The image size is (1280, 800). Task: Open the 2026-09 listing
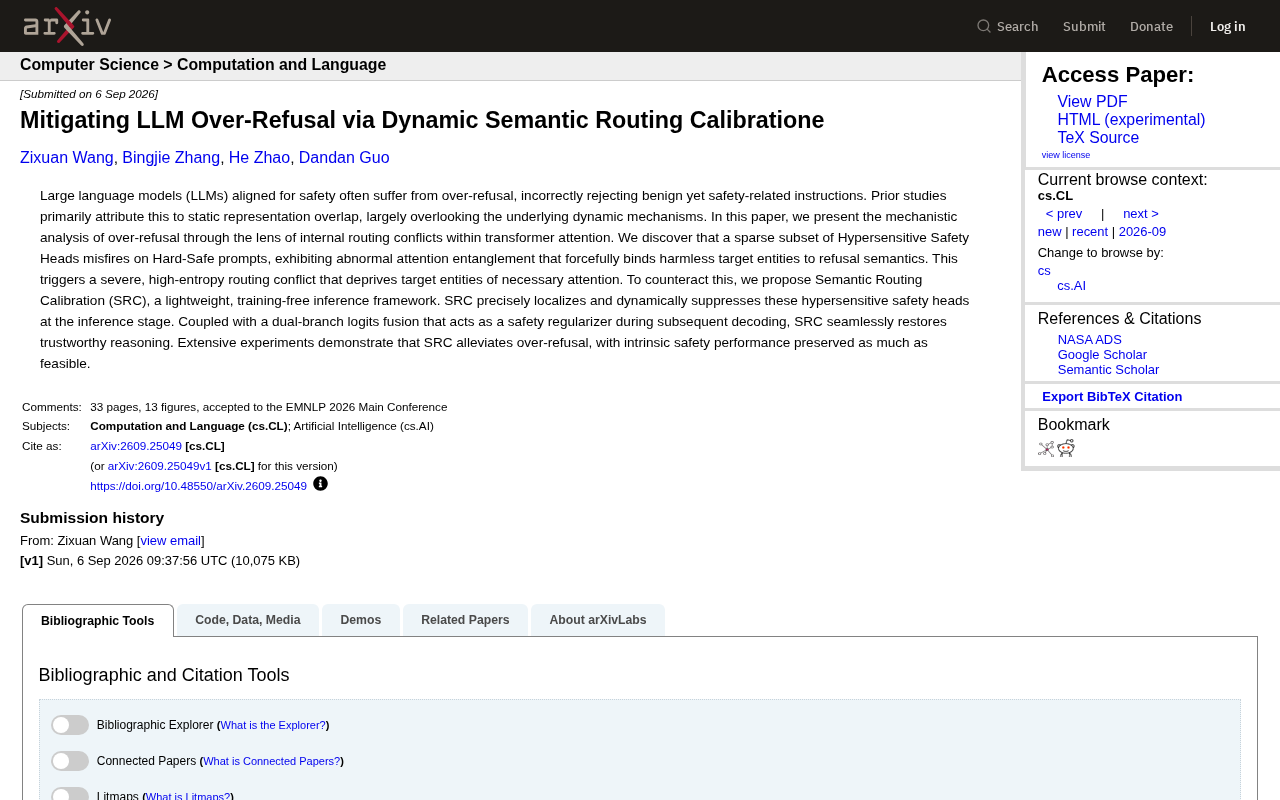pos(1142,231)
